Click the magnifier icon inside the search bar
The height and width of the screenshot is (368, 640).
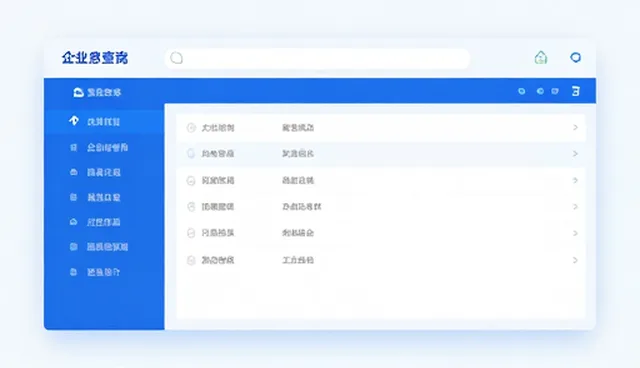pyautogui.click(x=176, y=58)
